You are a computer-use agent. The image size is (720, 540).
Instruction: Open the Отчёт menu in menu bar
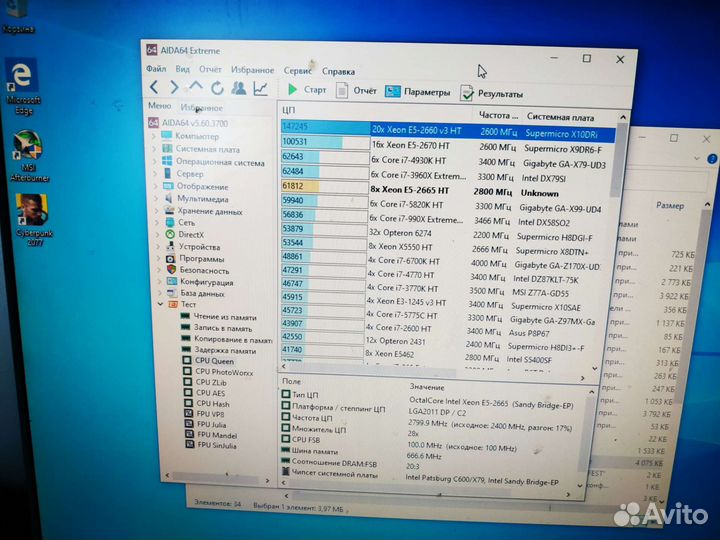210,69
